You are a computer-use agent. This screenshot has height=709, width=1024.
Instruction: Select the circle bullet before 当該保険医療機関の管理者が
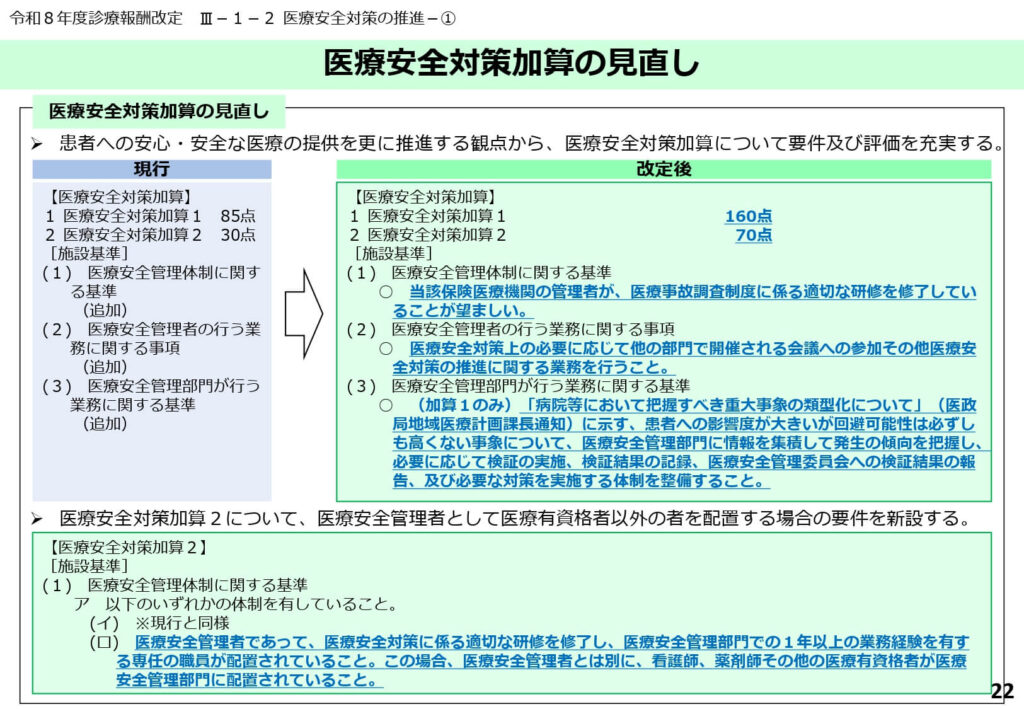pos(385,291)
